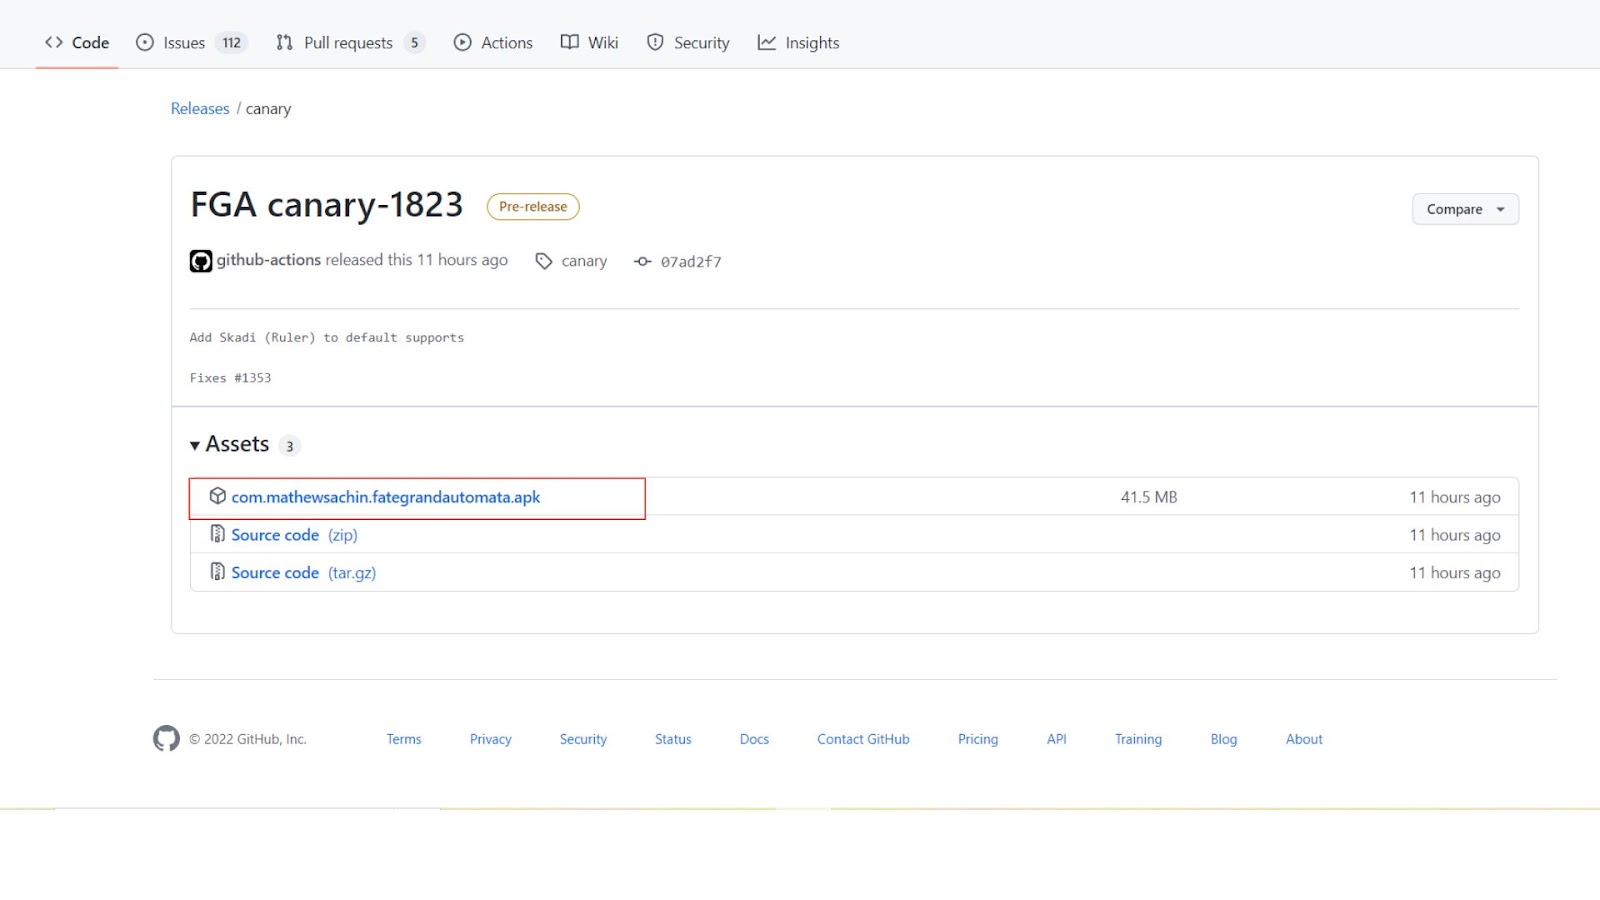The image size is (1600, 900).
Task: Click the Fixes #1353 text
Action: point(230,378)
